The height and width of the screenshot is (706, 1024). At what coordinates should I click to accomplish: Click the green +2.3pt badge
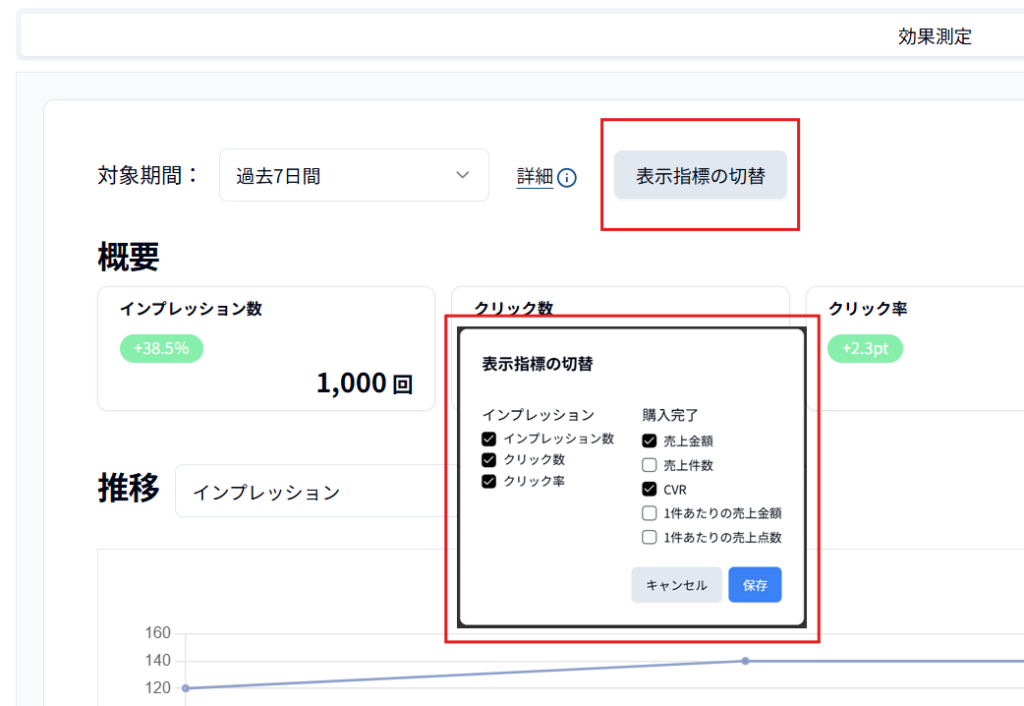pos(865,349)
